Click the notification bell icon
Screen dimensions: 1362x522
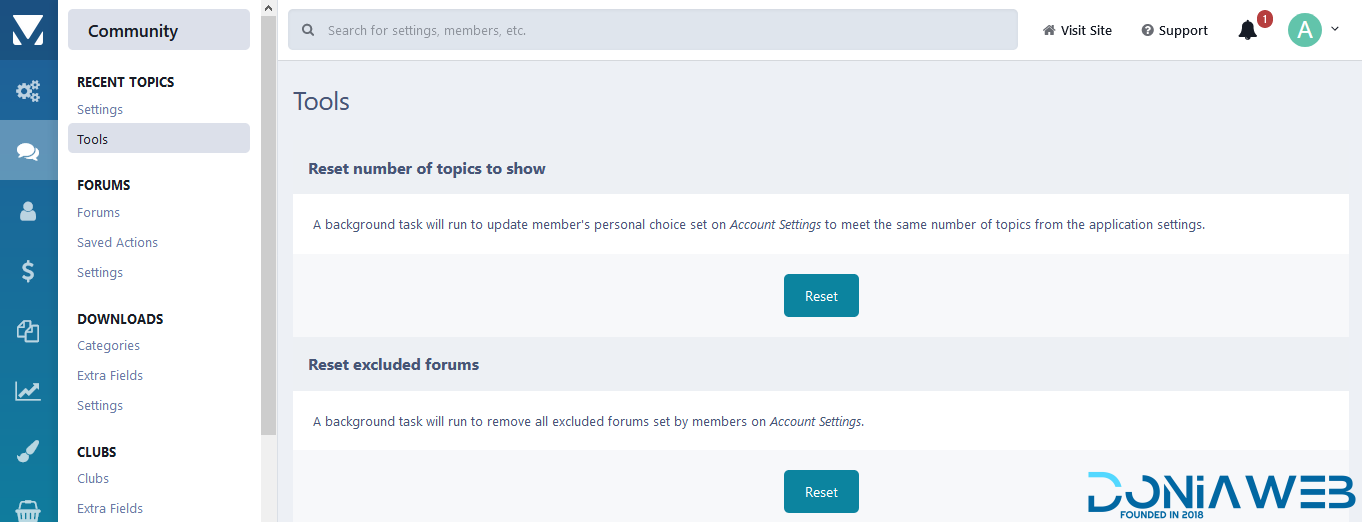click(1247, 31)
